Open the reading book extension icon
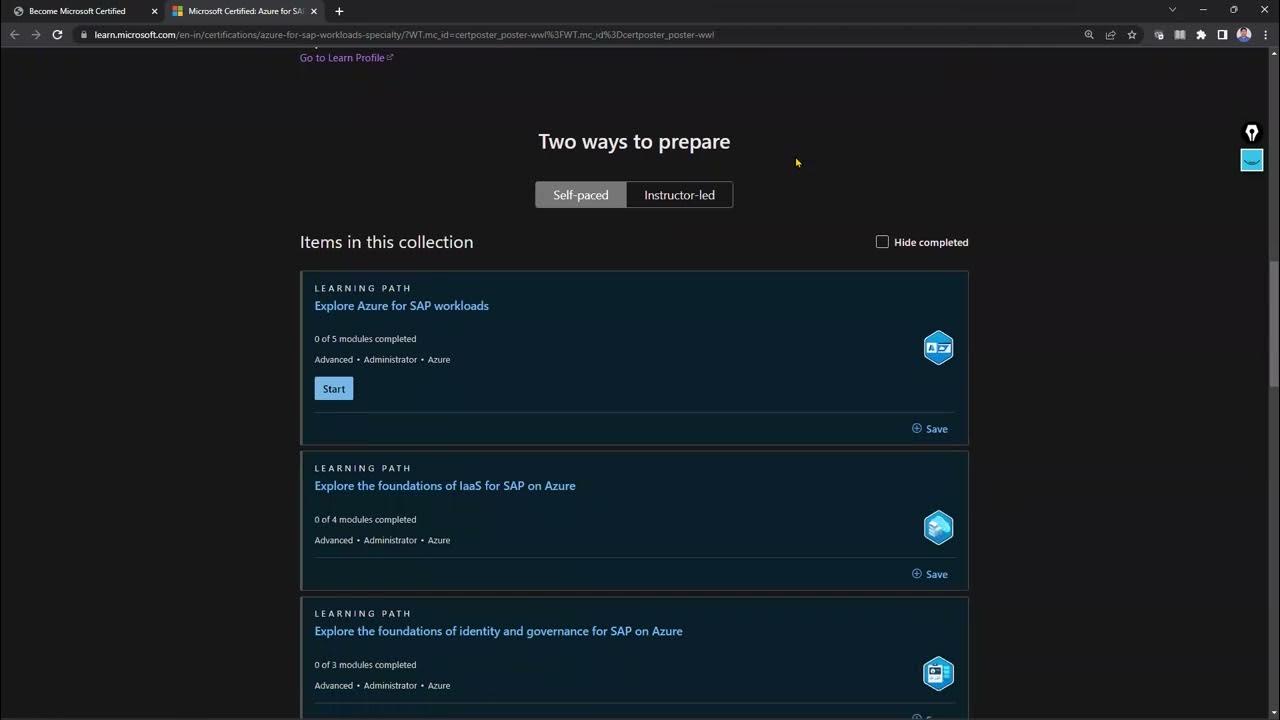 [x=1180, y=35]
